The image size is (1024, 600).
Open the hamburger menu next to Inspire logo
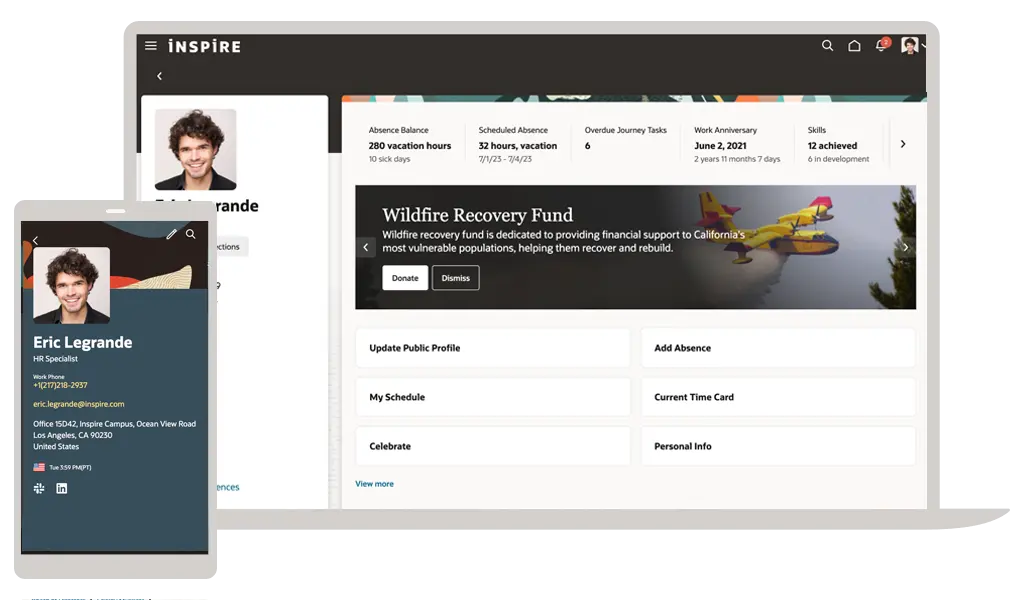pos(151,46)
